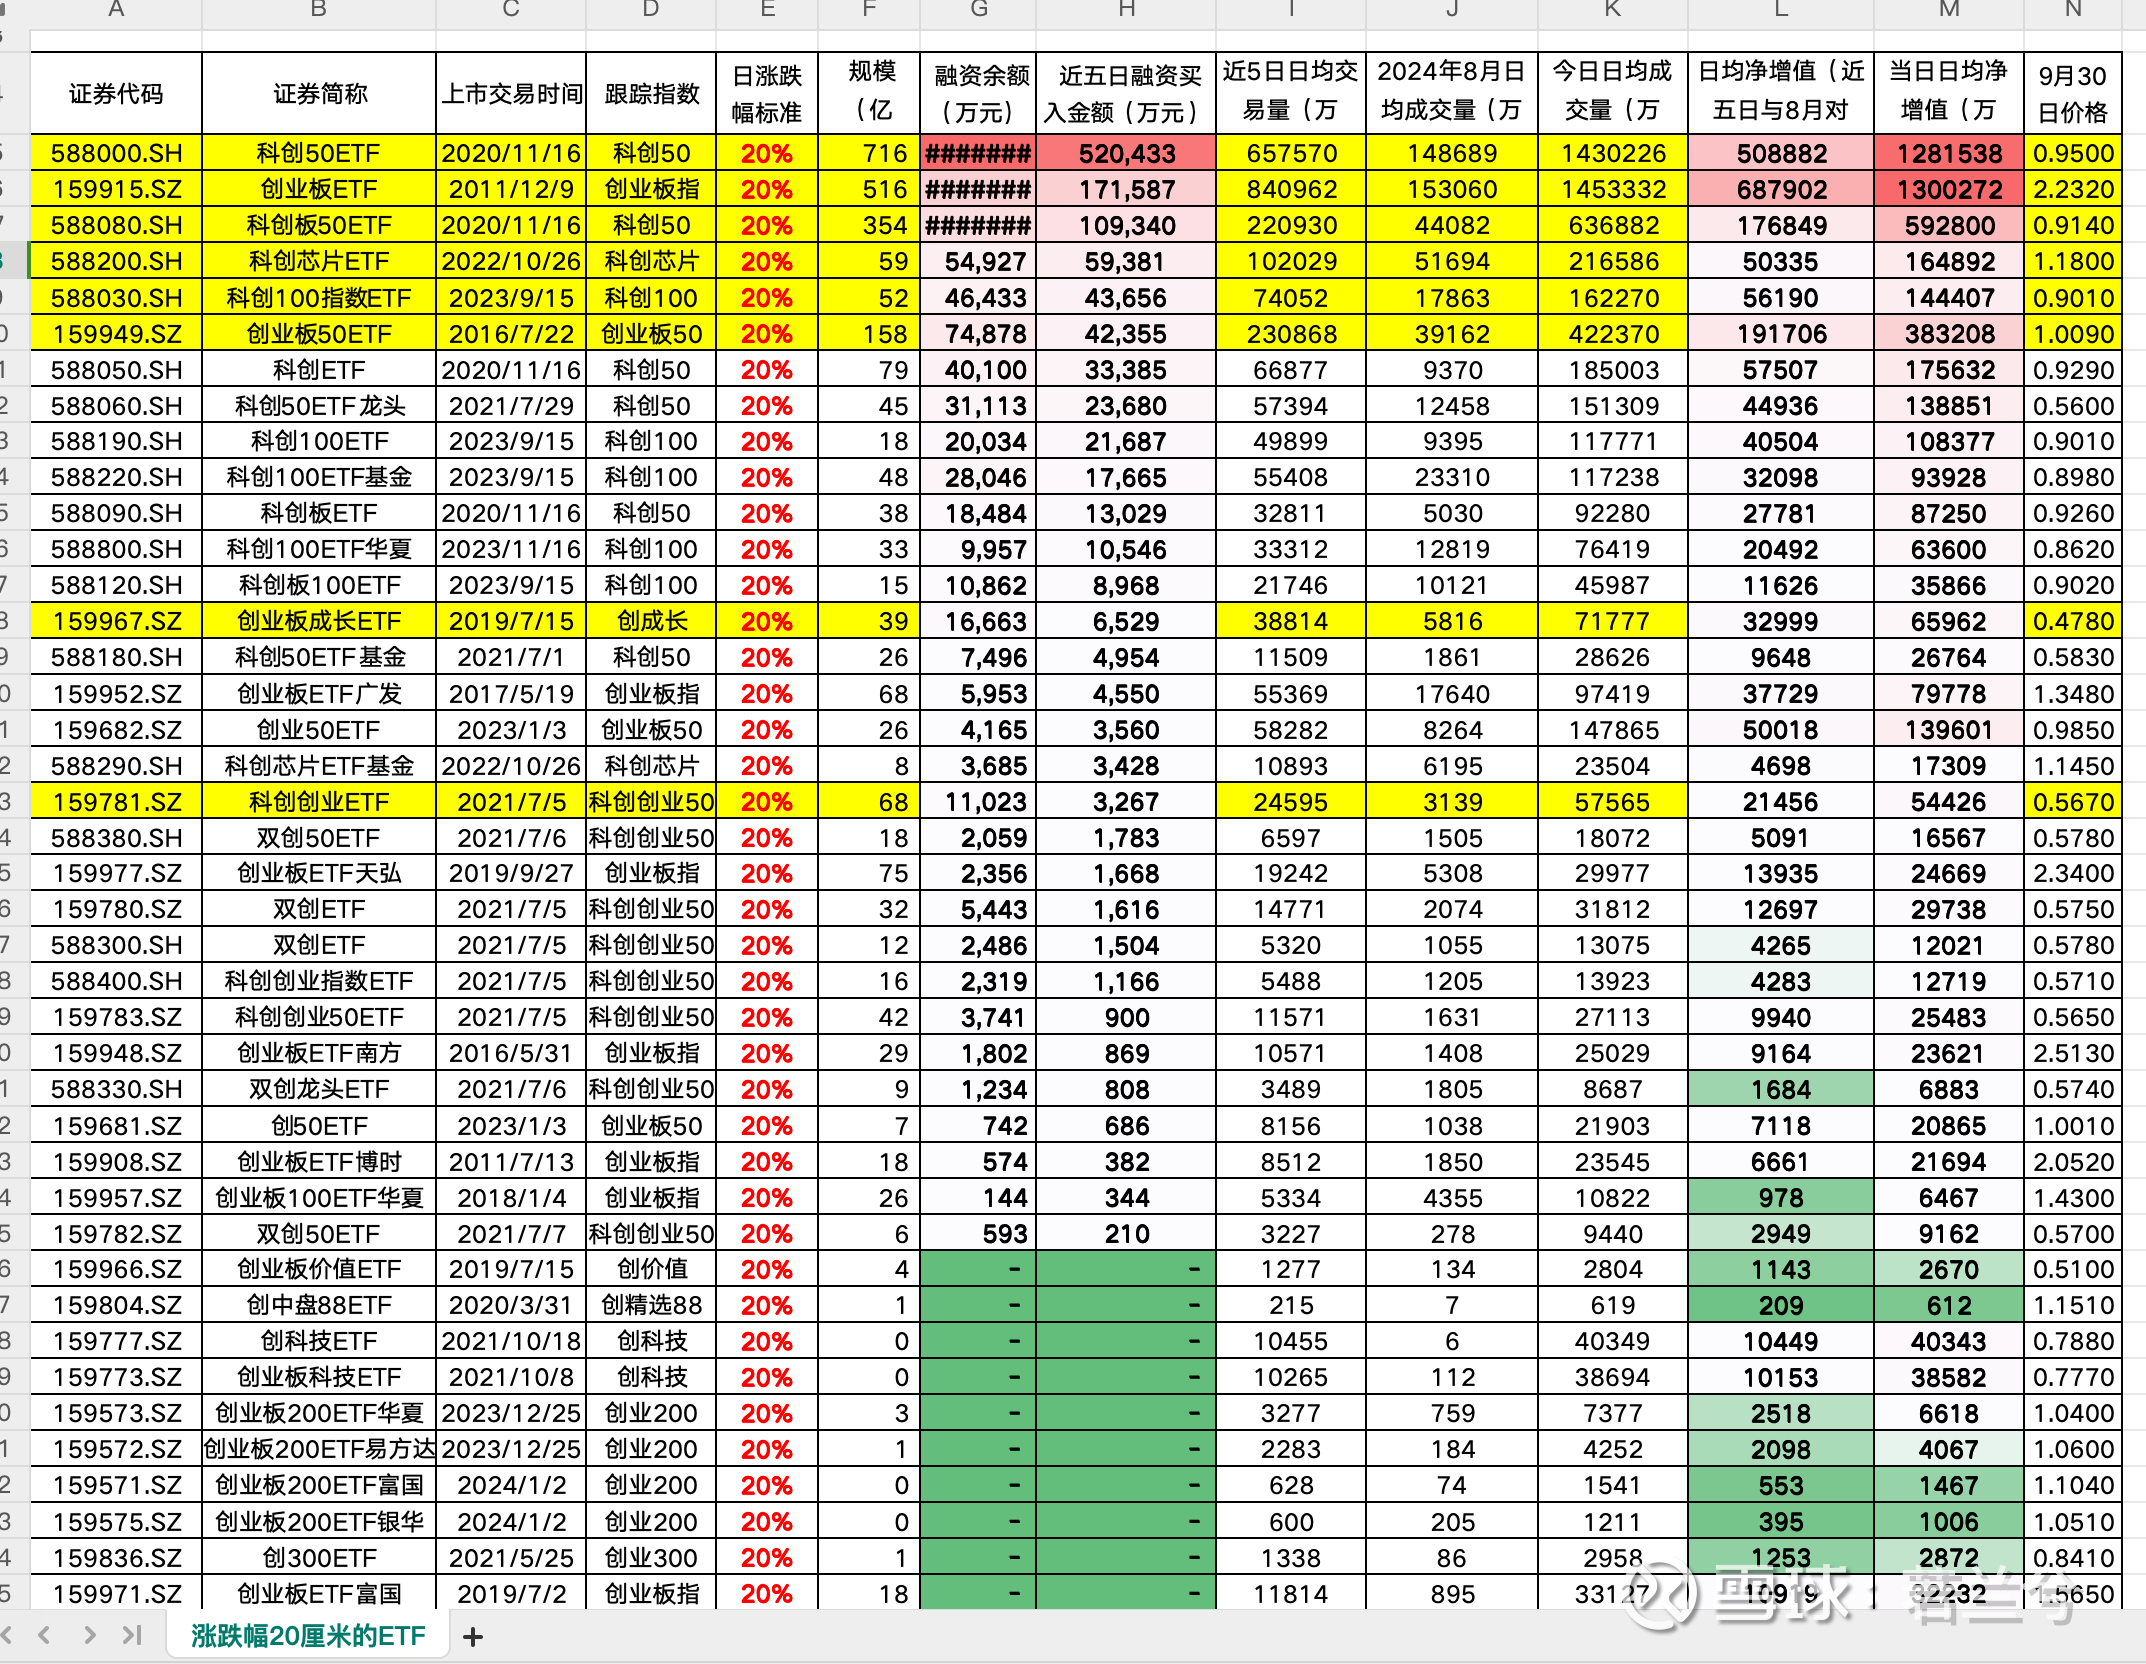Select cell 588030.SH

click(116, 298)
